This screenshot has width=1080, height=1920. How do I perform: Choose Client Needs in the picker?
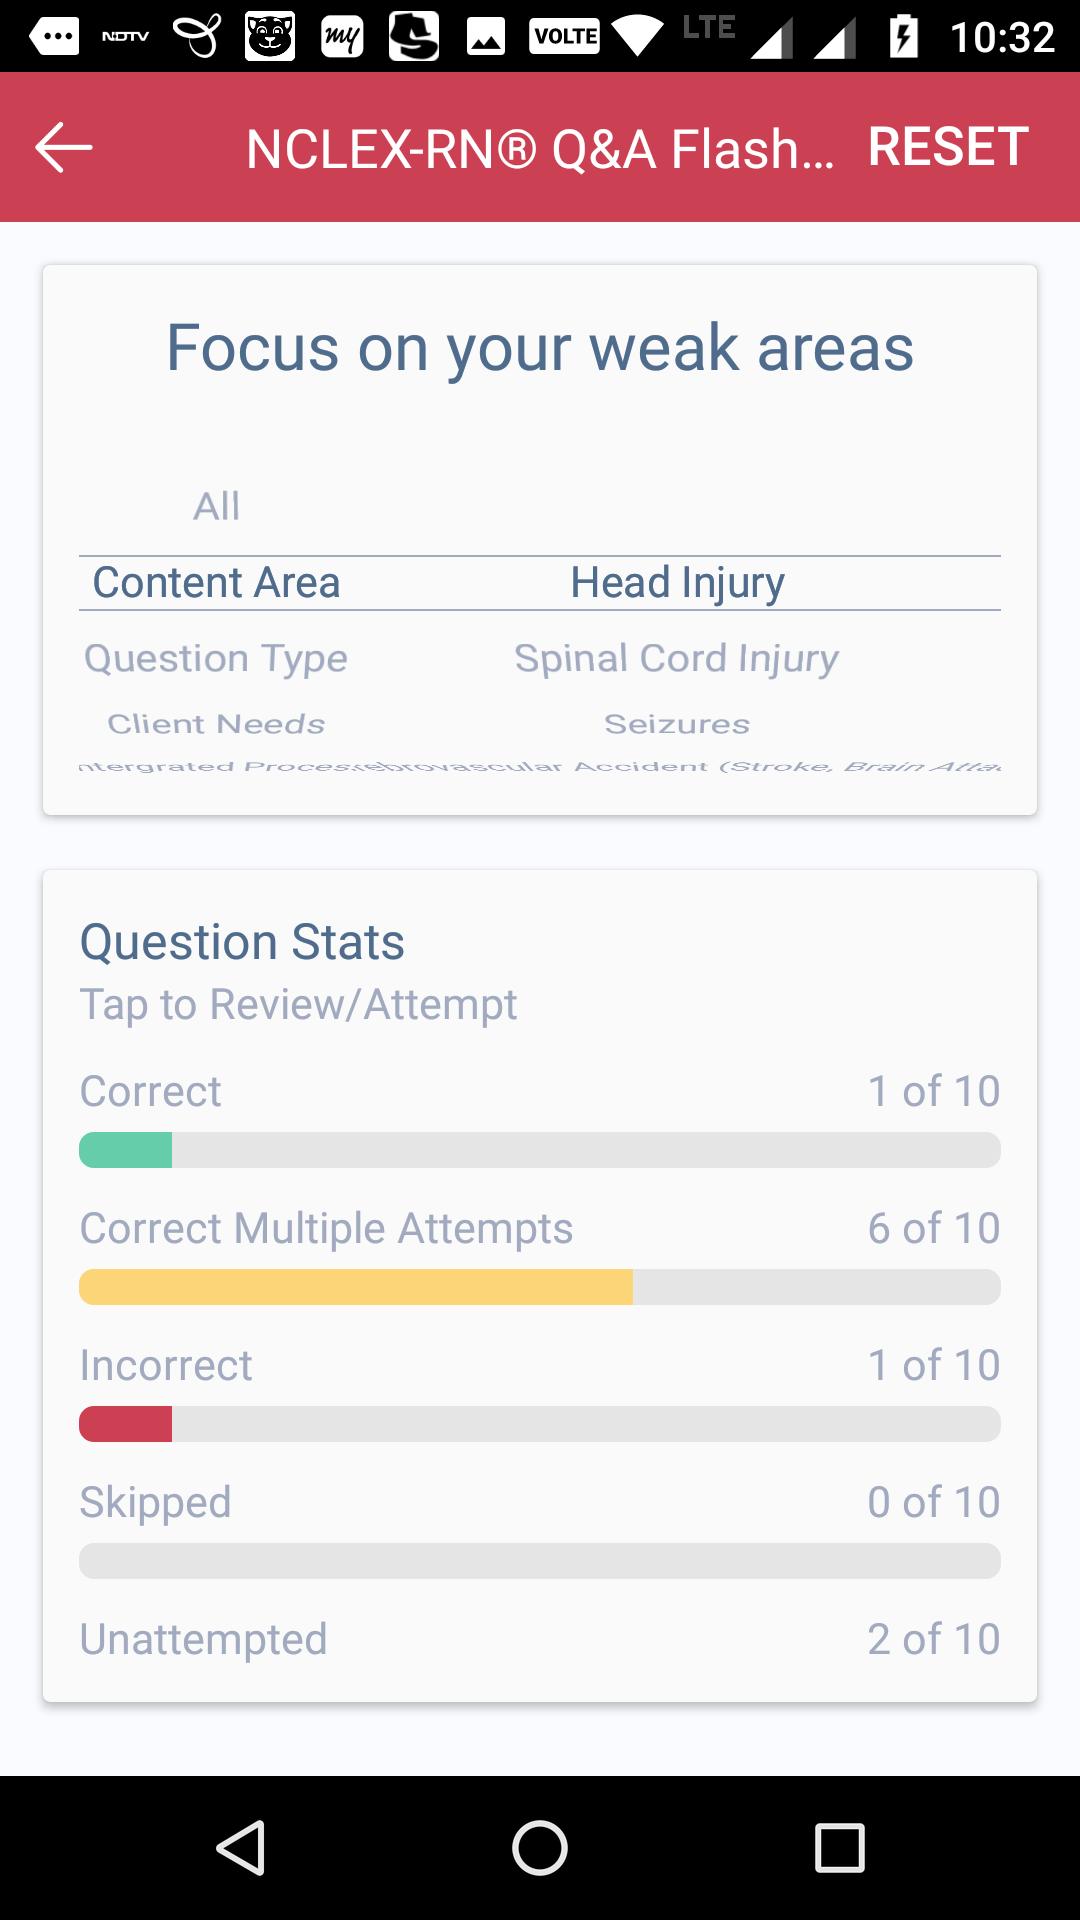pos(216,723)
